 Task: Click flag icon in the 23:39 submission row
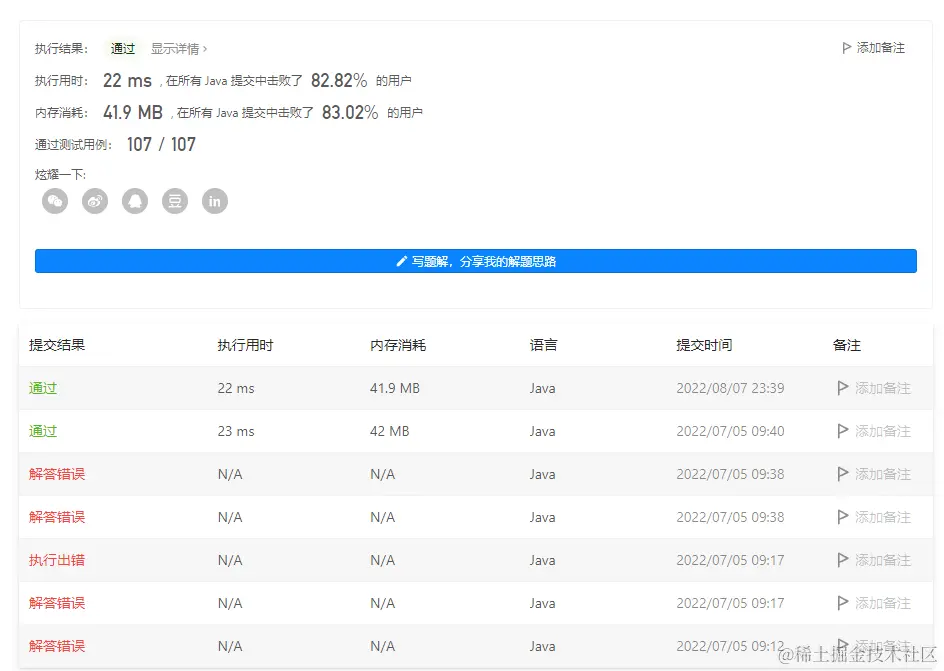click(x=842, y=388)
